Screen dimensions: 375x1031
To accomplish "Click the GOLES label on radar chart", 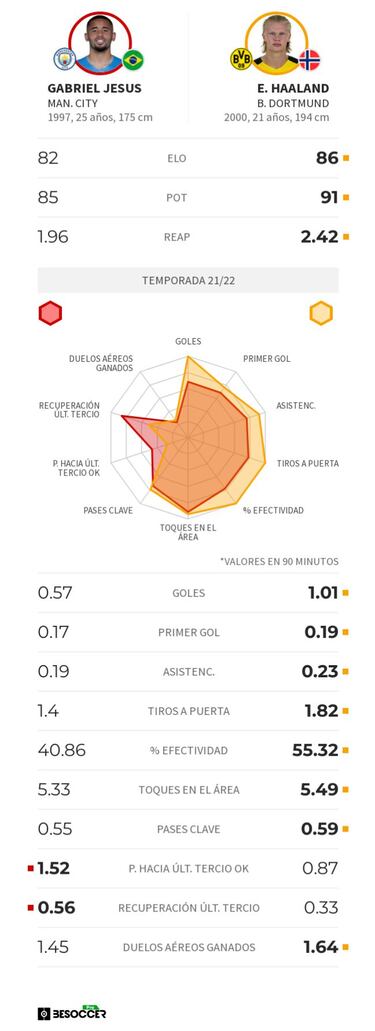I will [x=188, y=342].
